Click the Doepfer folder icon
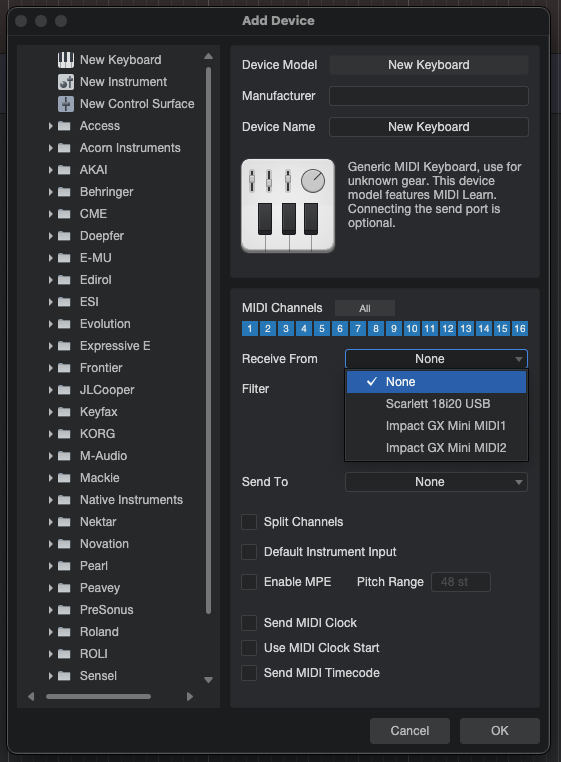The height and width of the screenshot is (762, 561). click(64, 236)
